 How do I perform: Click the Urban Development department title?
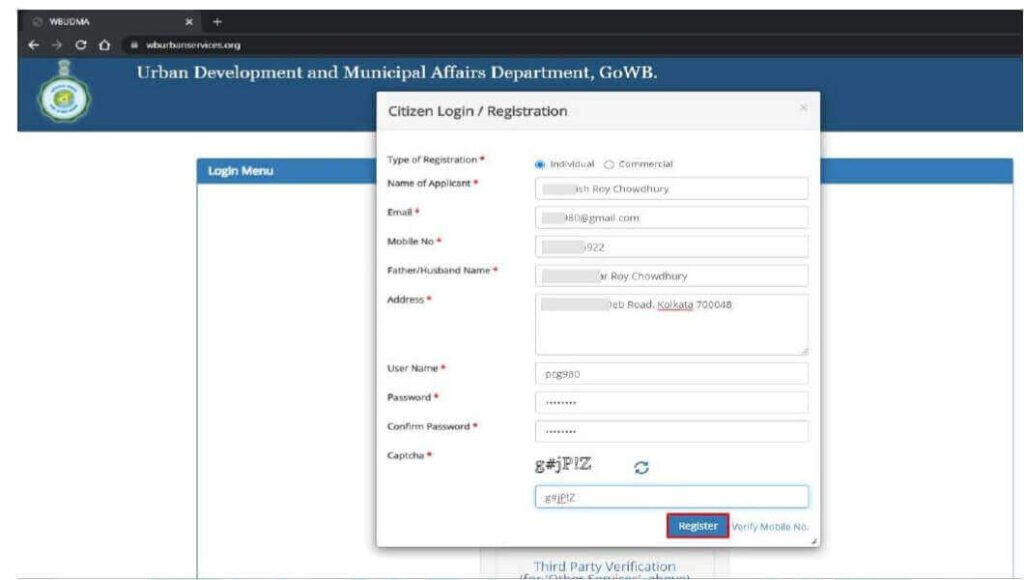397,72
